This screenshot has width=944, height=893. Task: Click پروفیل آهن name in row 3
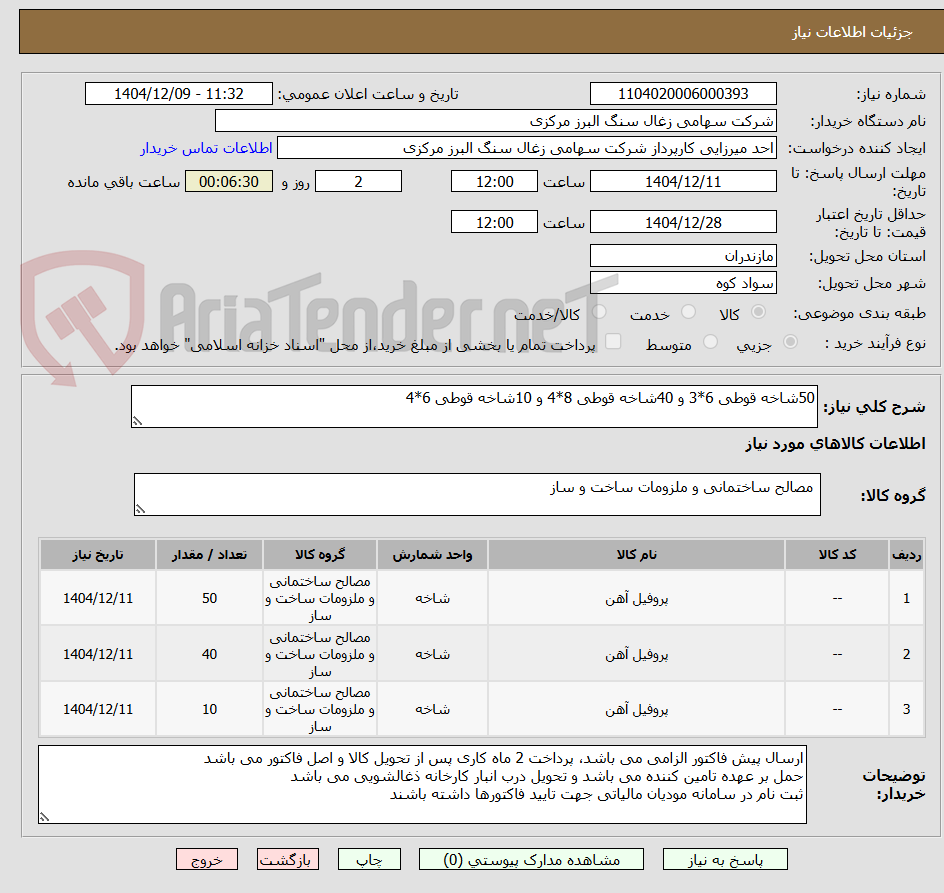[636, 709]
